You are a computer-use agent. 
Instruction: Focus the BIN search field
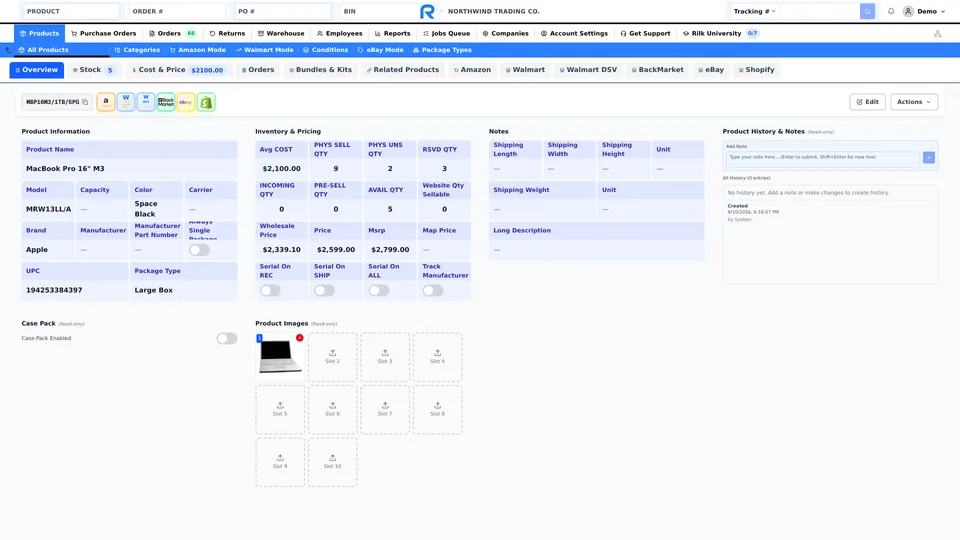pos(378,11)
